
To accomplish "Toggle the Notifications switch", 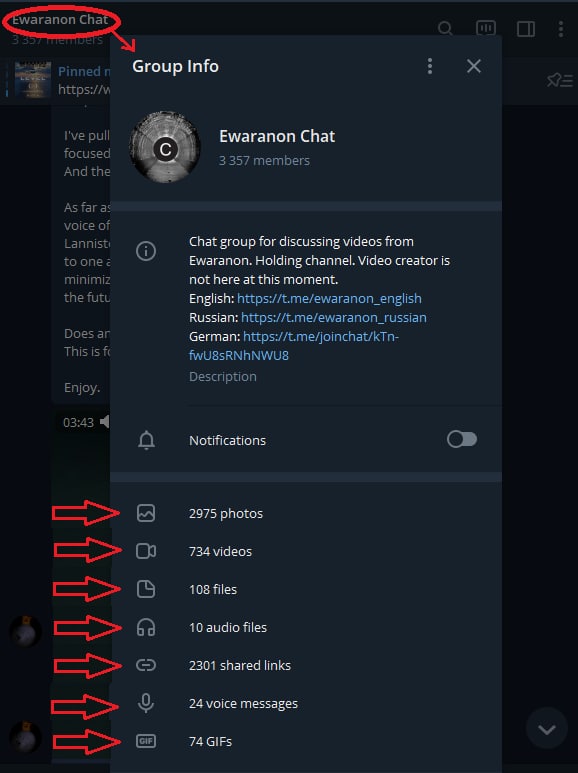I will [x=462, y=439].
